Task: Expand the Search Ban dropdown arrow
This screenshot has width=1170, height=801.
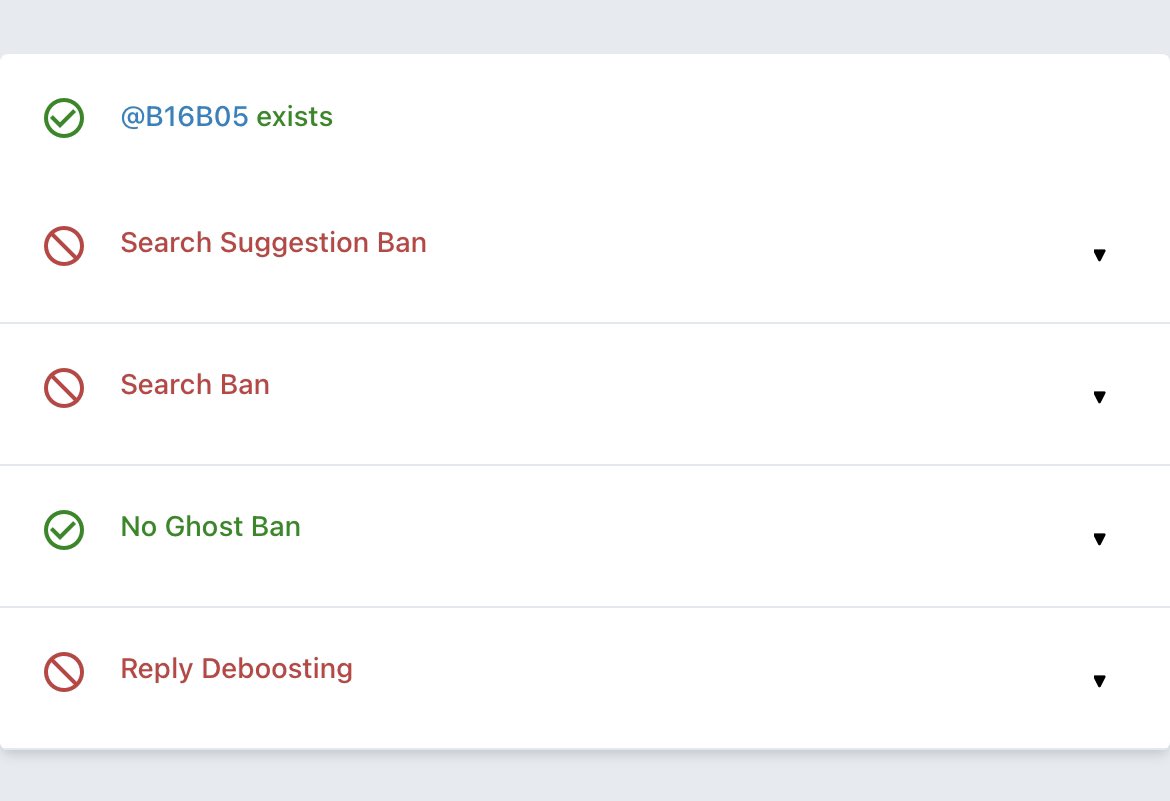Action: pyautogui.click(x=1099, y=397)
